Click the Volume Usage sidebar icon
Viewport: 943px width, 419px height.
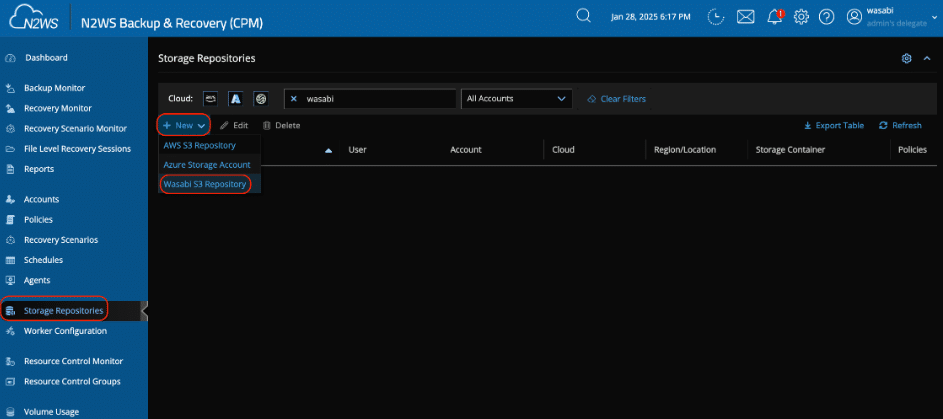coord(10,412)
